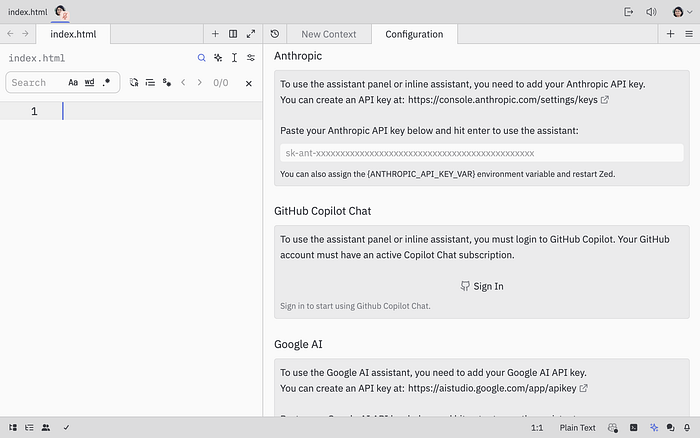
Task: Click the diagnostics checkmark
Action: click(x=66, y=427)
